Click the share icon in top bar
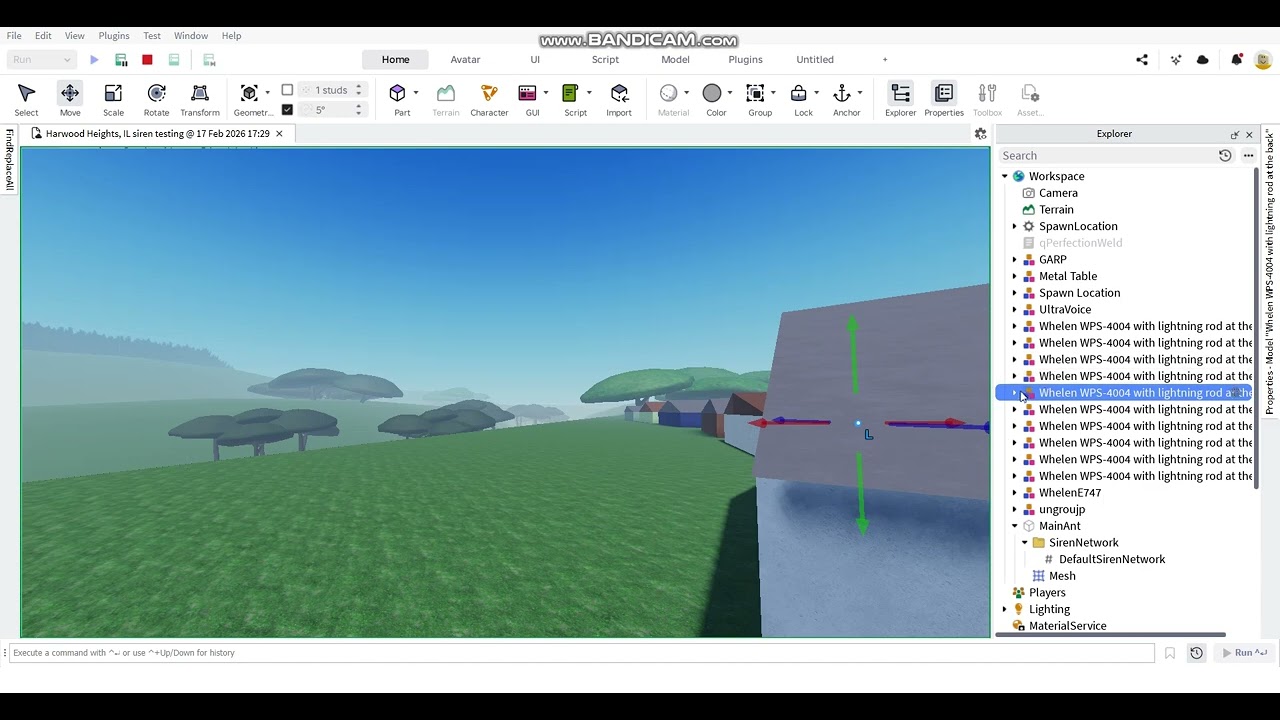Image resolution: width=1280 pixels, height=720 pixels. 1142,60
